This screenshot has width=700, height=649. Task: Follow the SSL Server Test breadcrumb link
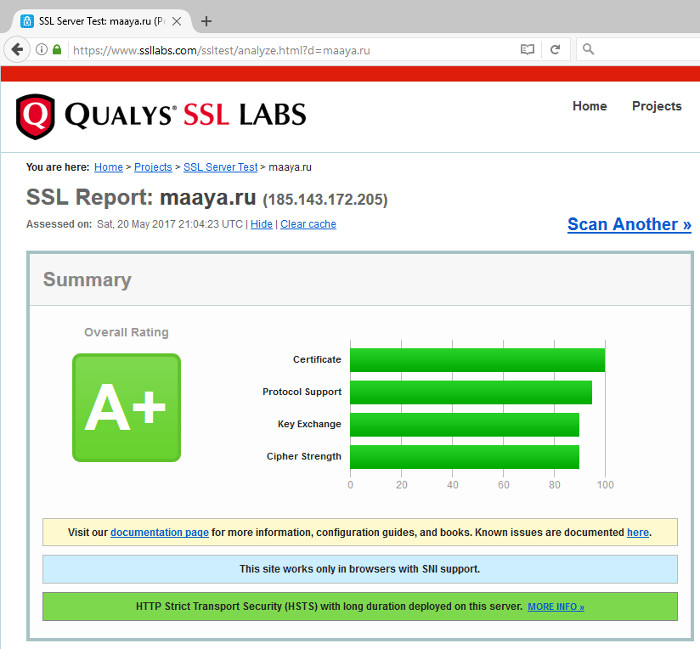coord(221,167)
